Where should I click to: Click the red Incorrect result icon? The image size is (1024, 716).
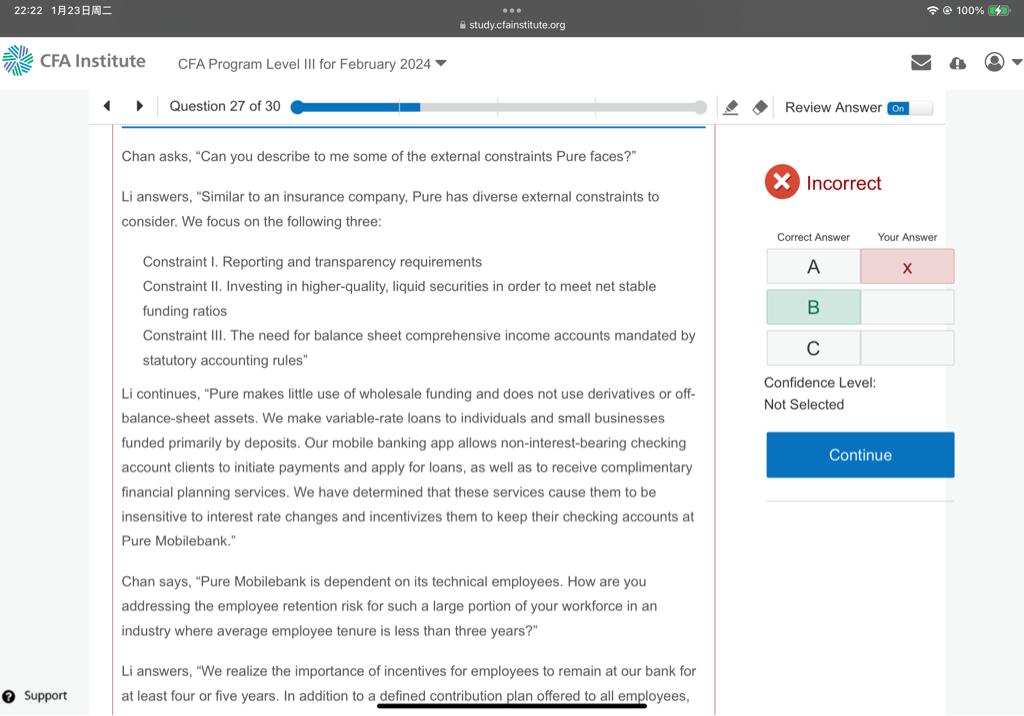[782, 182]
